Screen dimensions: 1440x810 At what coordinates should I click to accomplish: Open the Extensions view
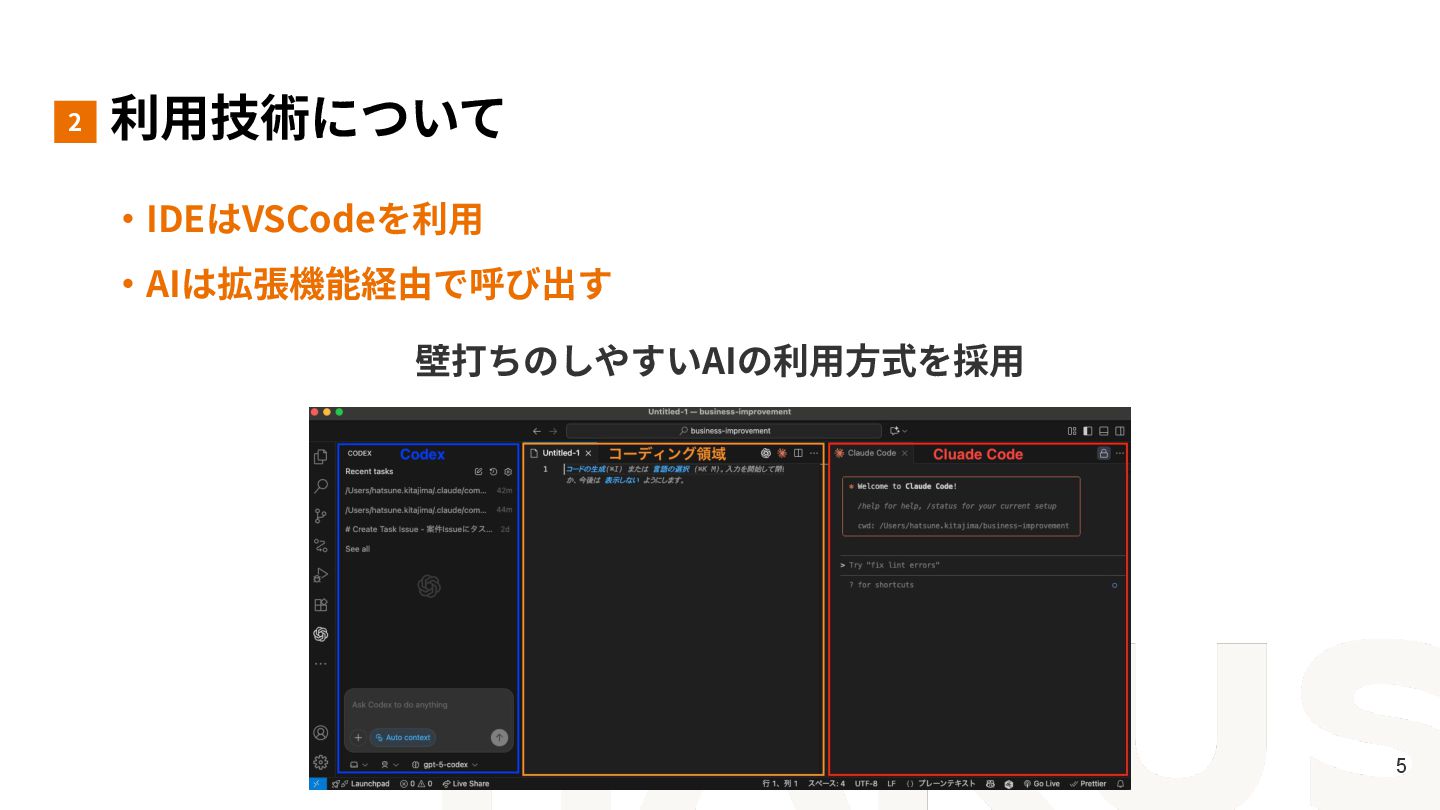pos(320,605)
